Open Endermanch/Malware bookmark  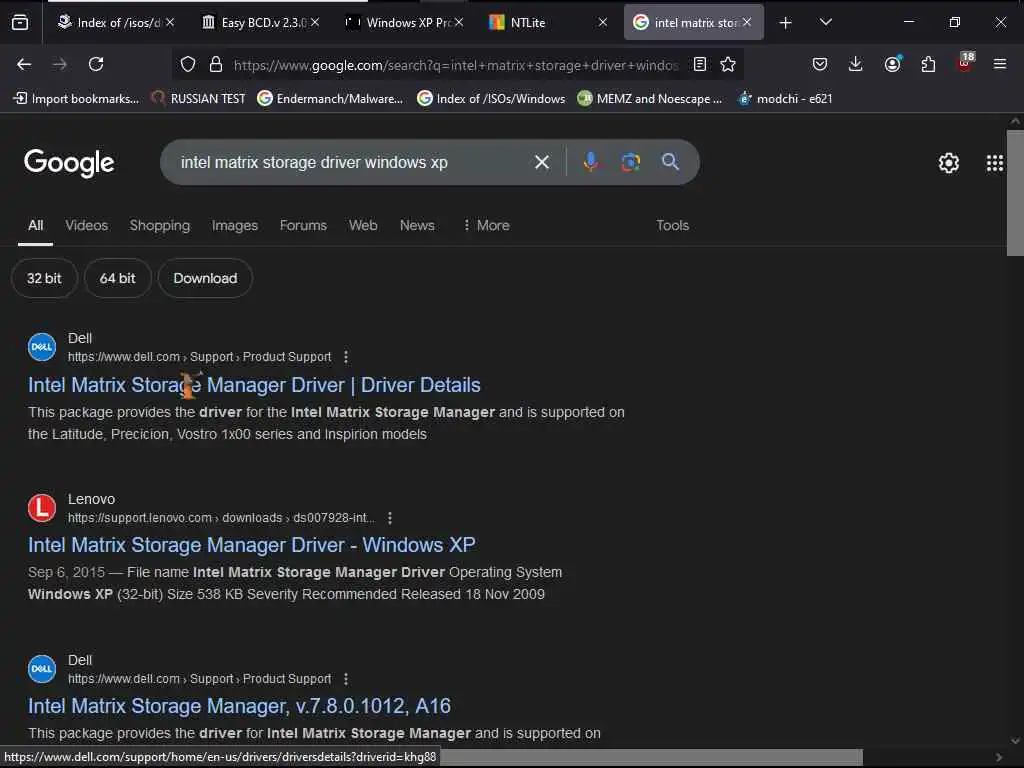click(330, 99)
